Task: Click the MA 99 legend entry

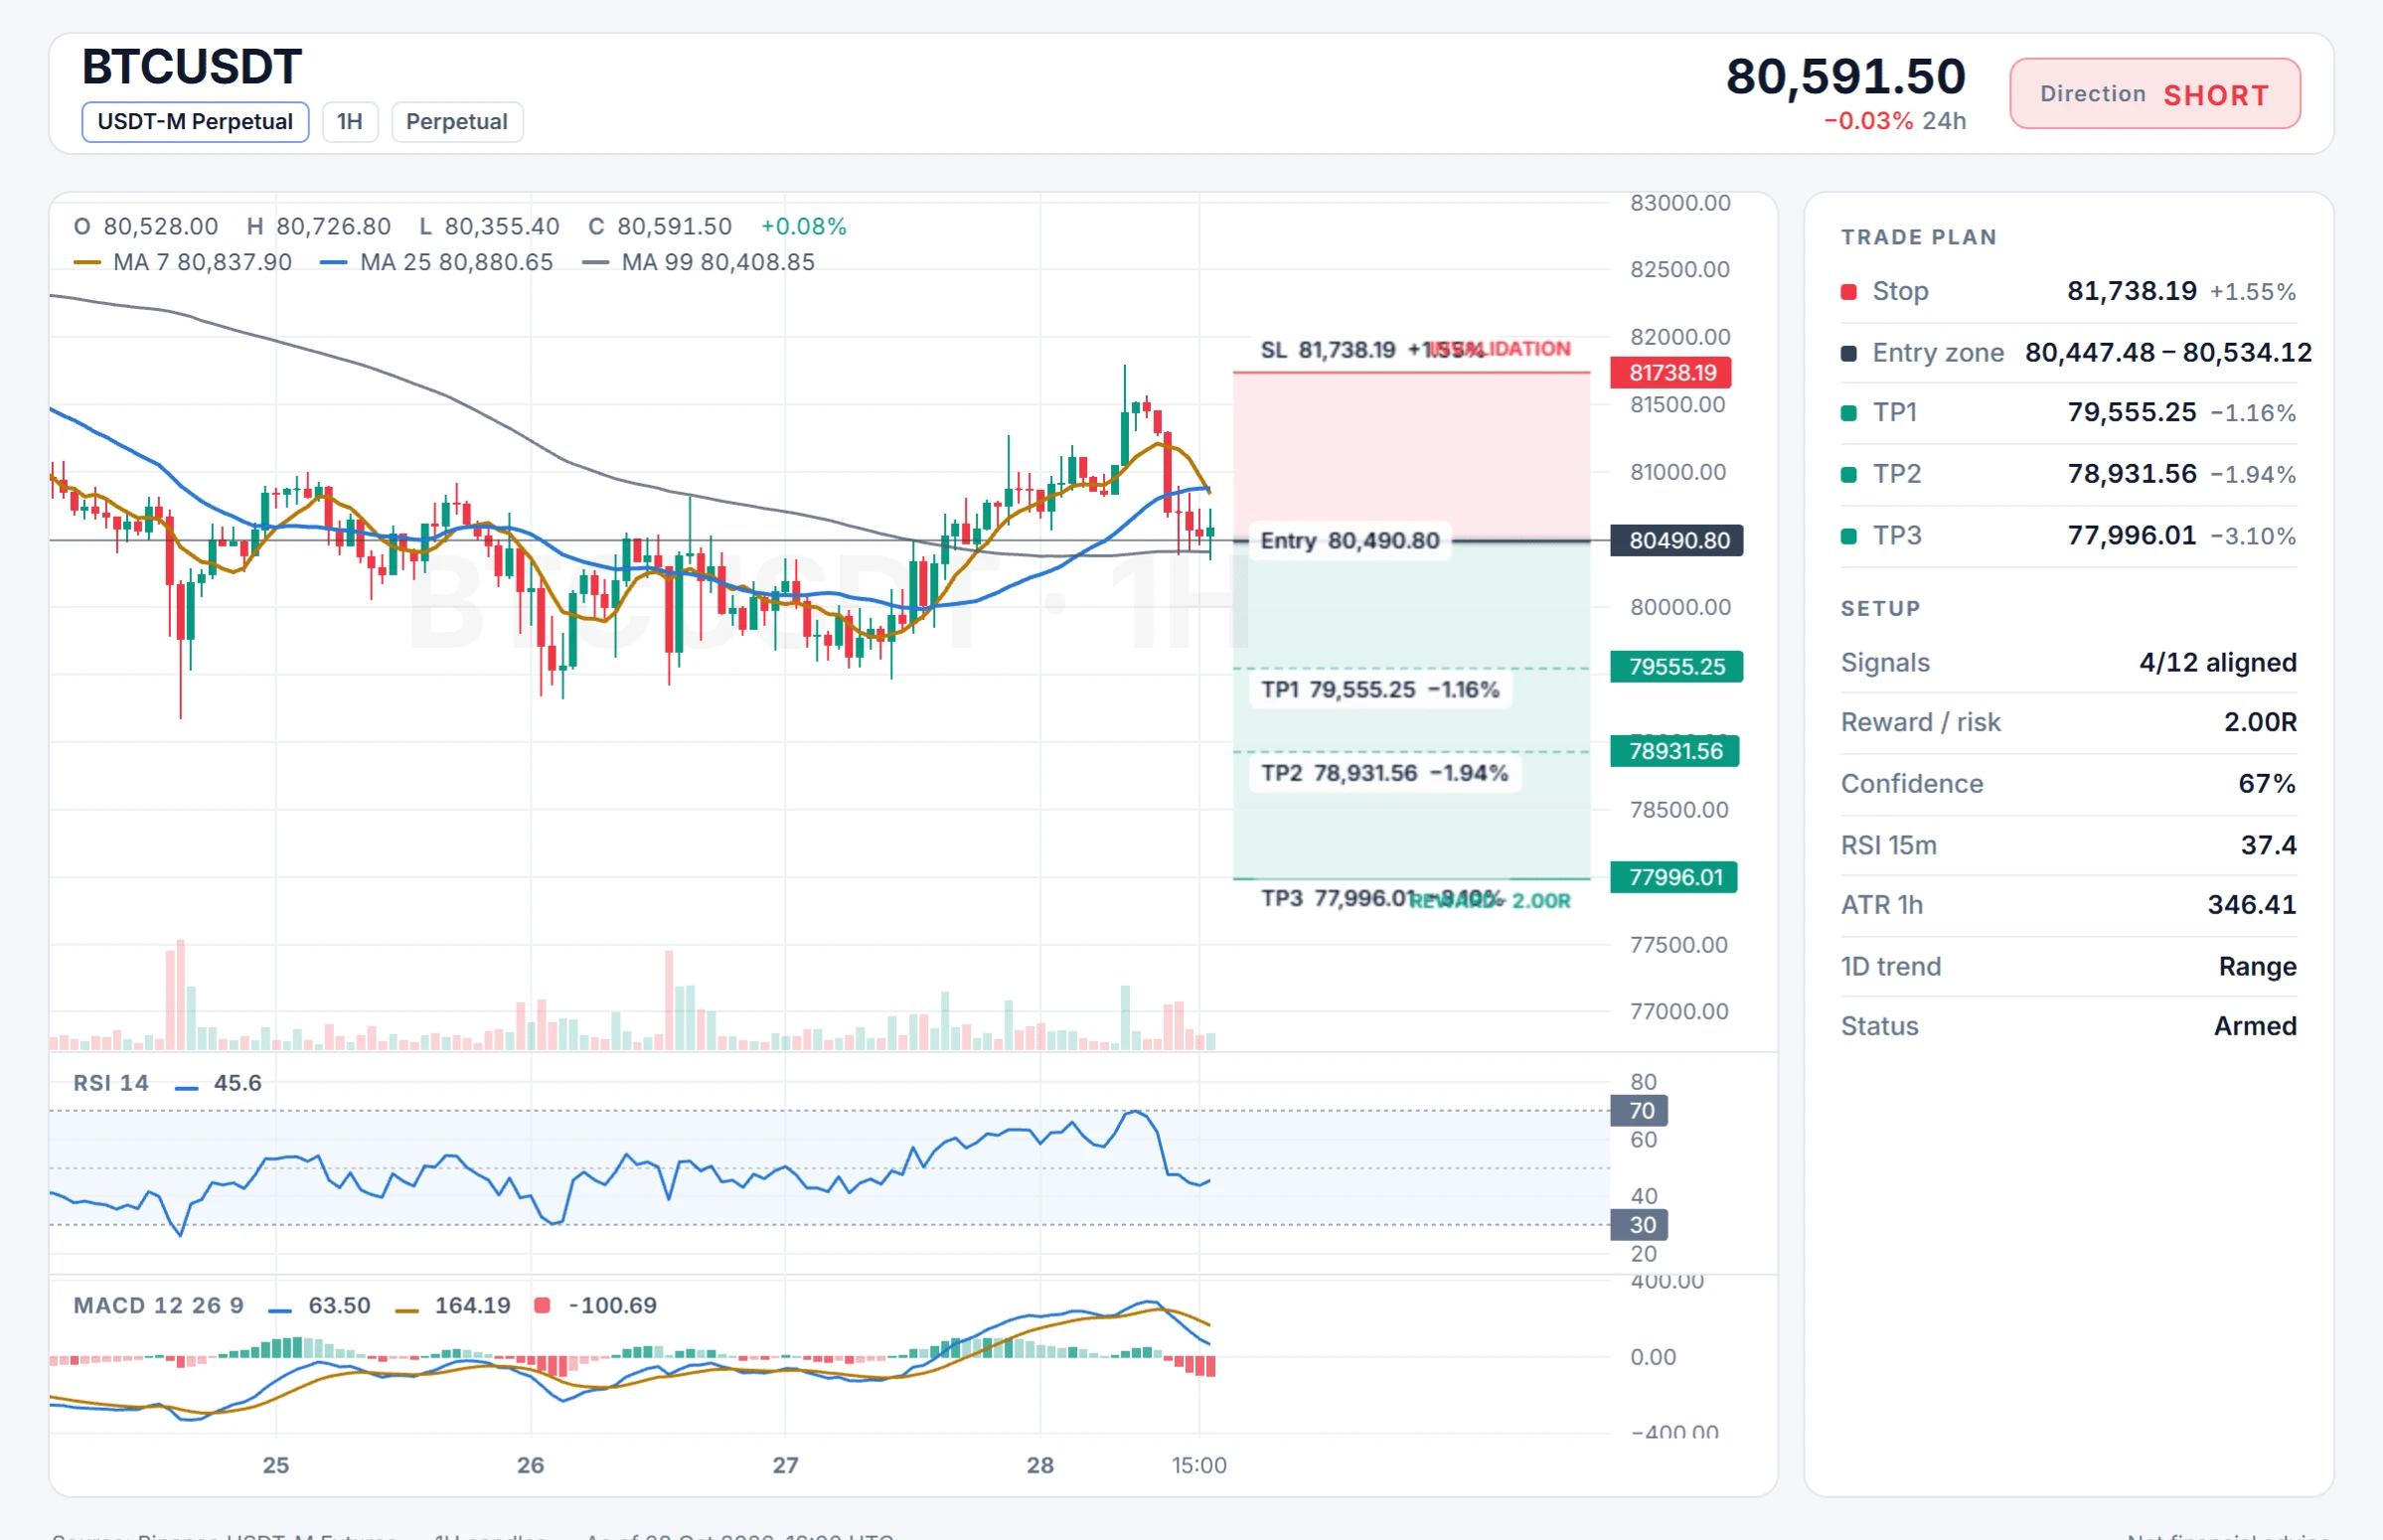Action: (x=698, y=262)
